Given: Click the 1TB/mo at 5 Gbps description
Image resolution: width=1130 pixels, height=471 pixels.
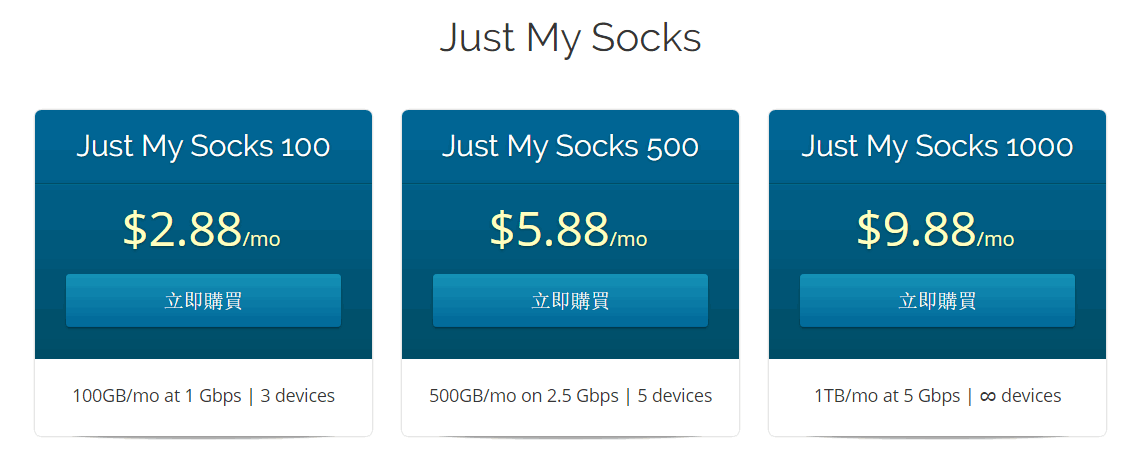Looking at the screenshot, I should pos(887,396).
